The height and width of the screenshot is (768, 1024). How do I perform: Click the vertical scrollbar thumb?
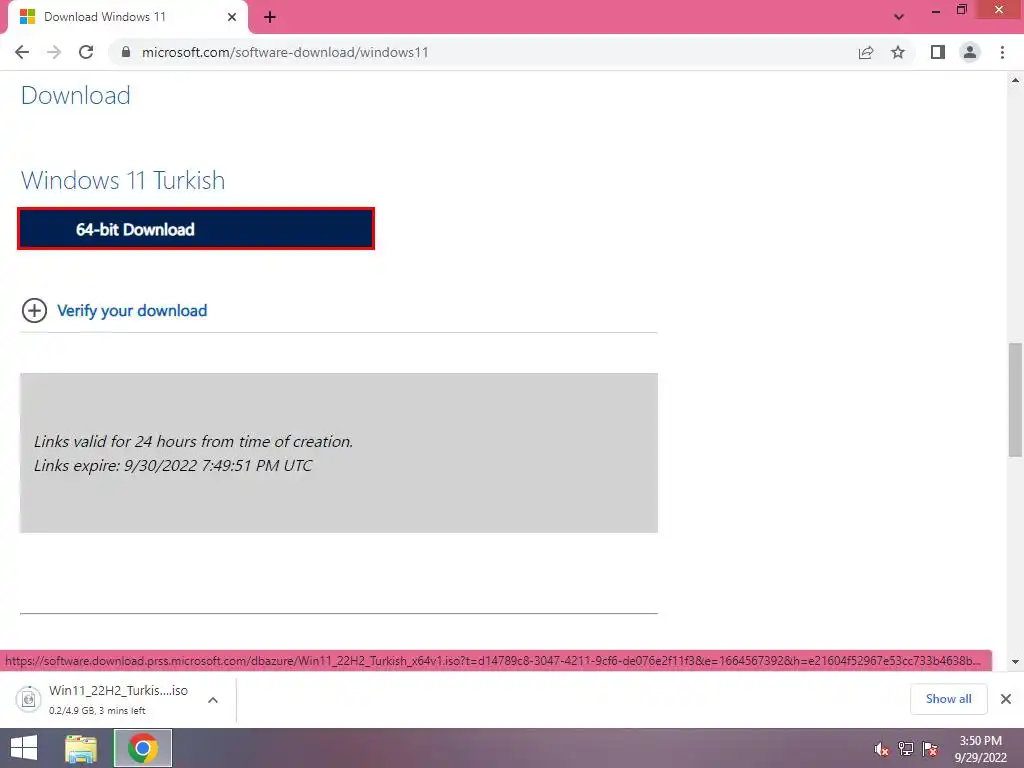pyautogui.click(x=1015, y=400)
